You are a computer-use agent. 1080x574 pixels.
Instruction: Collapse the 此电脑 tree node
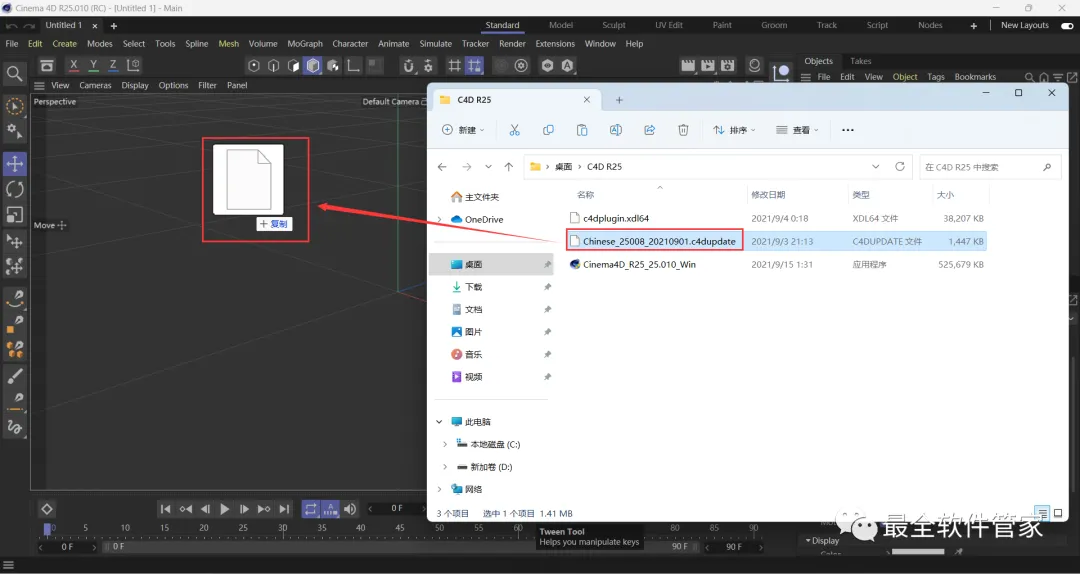[439, 422]
